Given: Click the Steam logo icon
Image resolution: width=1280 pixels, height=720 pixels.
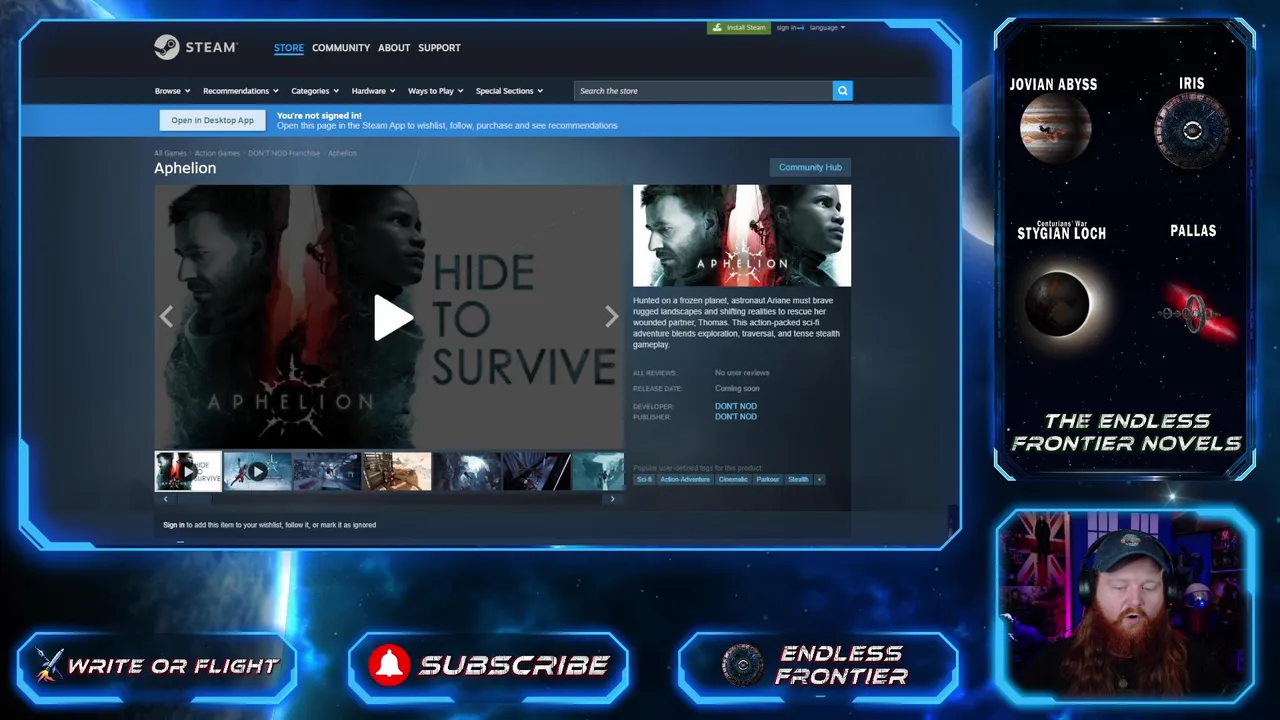Looking at the screenshot, I should click(166, 47).
